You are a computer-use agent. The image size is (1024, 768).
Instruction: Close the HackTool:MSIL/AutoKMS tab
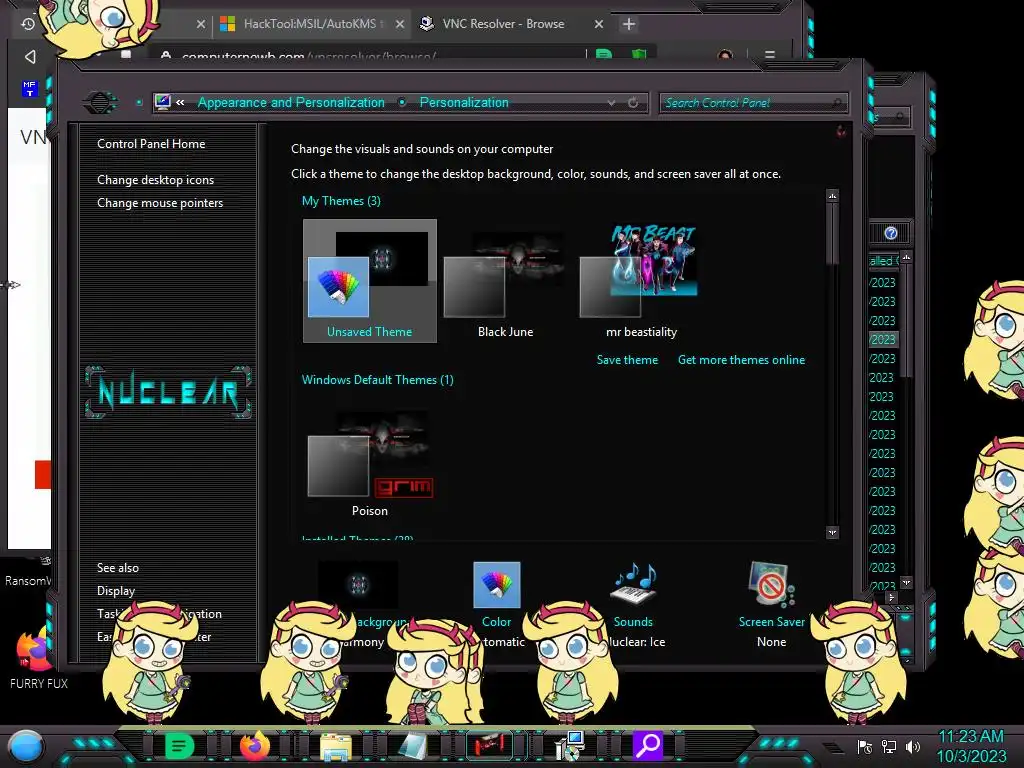point(400,24)
